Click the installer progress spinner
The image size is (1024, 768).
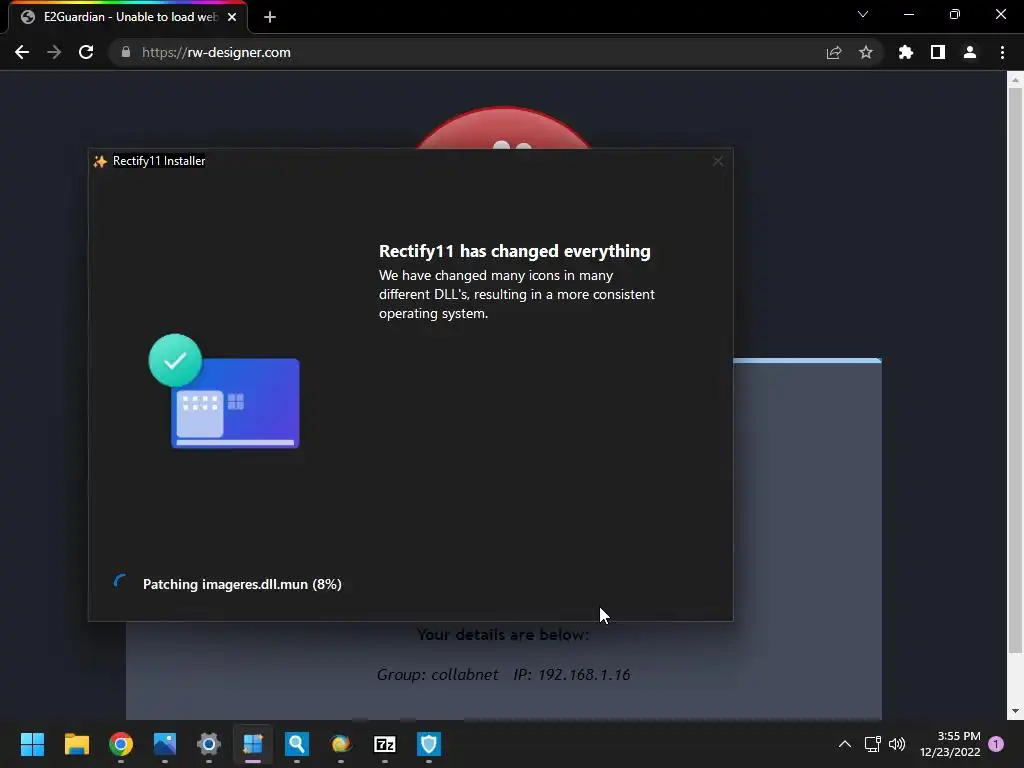[x=121, y=583]
